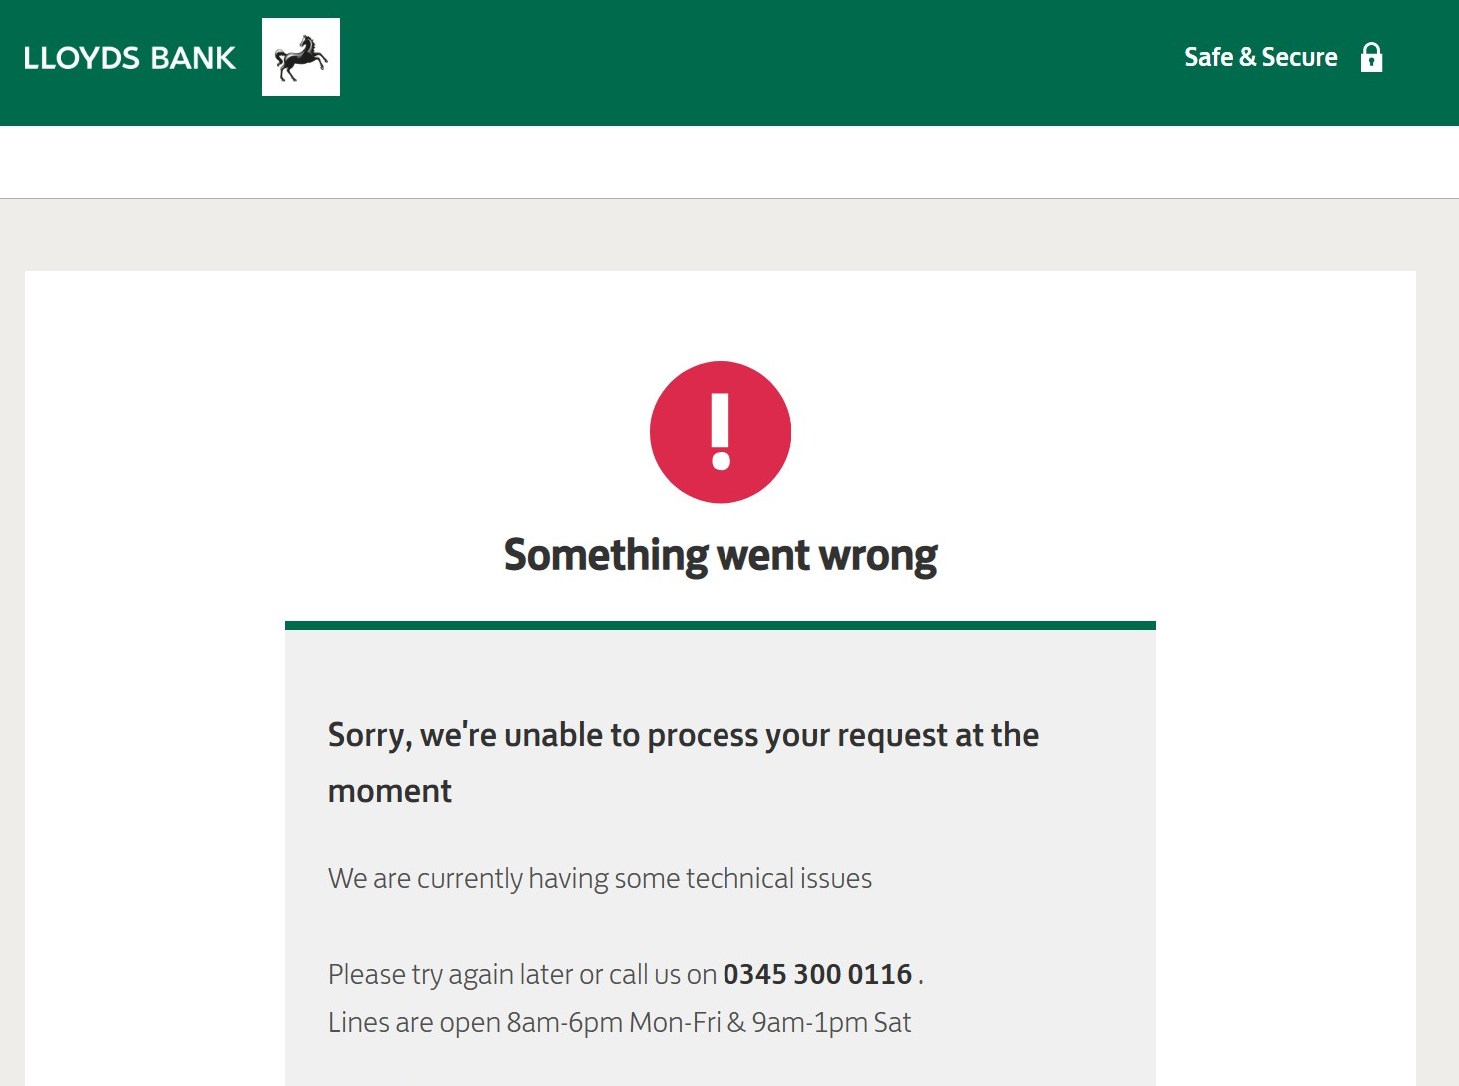The image size is (1459, 1086).
Task: Call the 0345 300 0116 phone number link
Action: click(818, 974)
